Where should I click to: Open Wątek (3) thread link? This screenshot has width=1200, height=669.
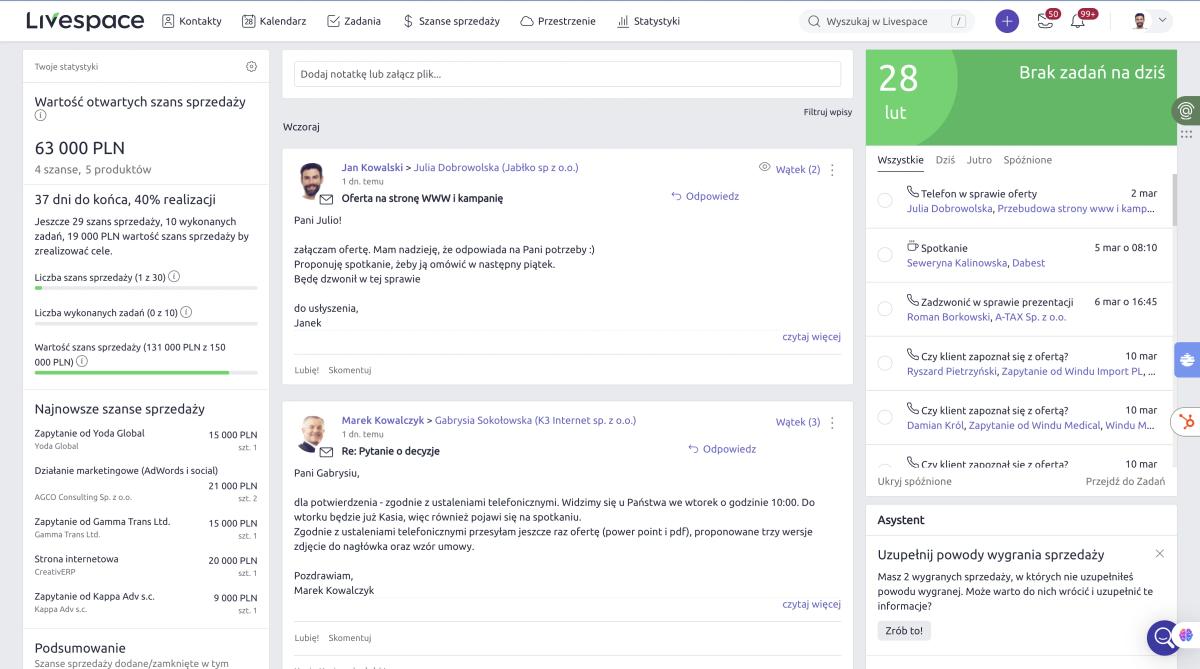tap(798, 422)
